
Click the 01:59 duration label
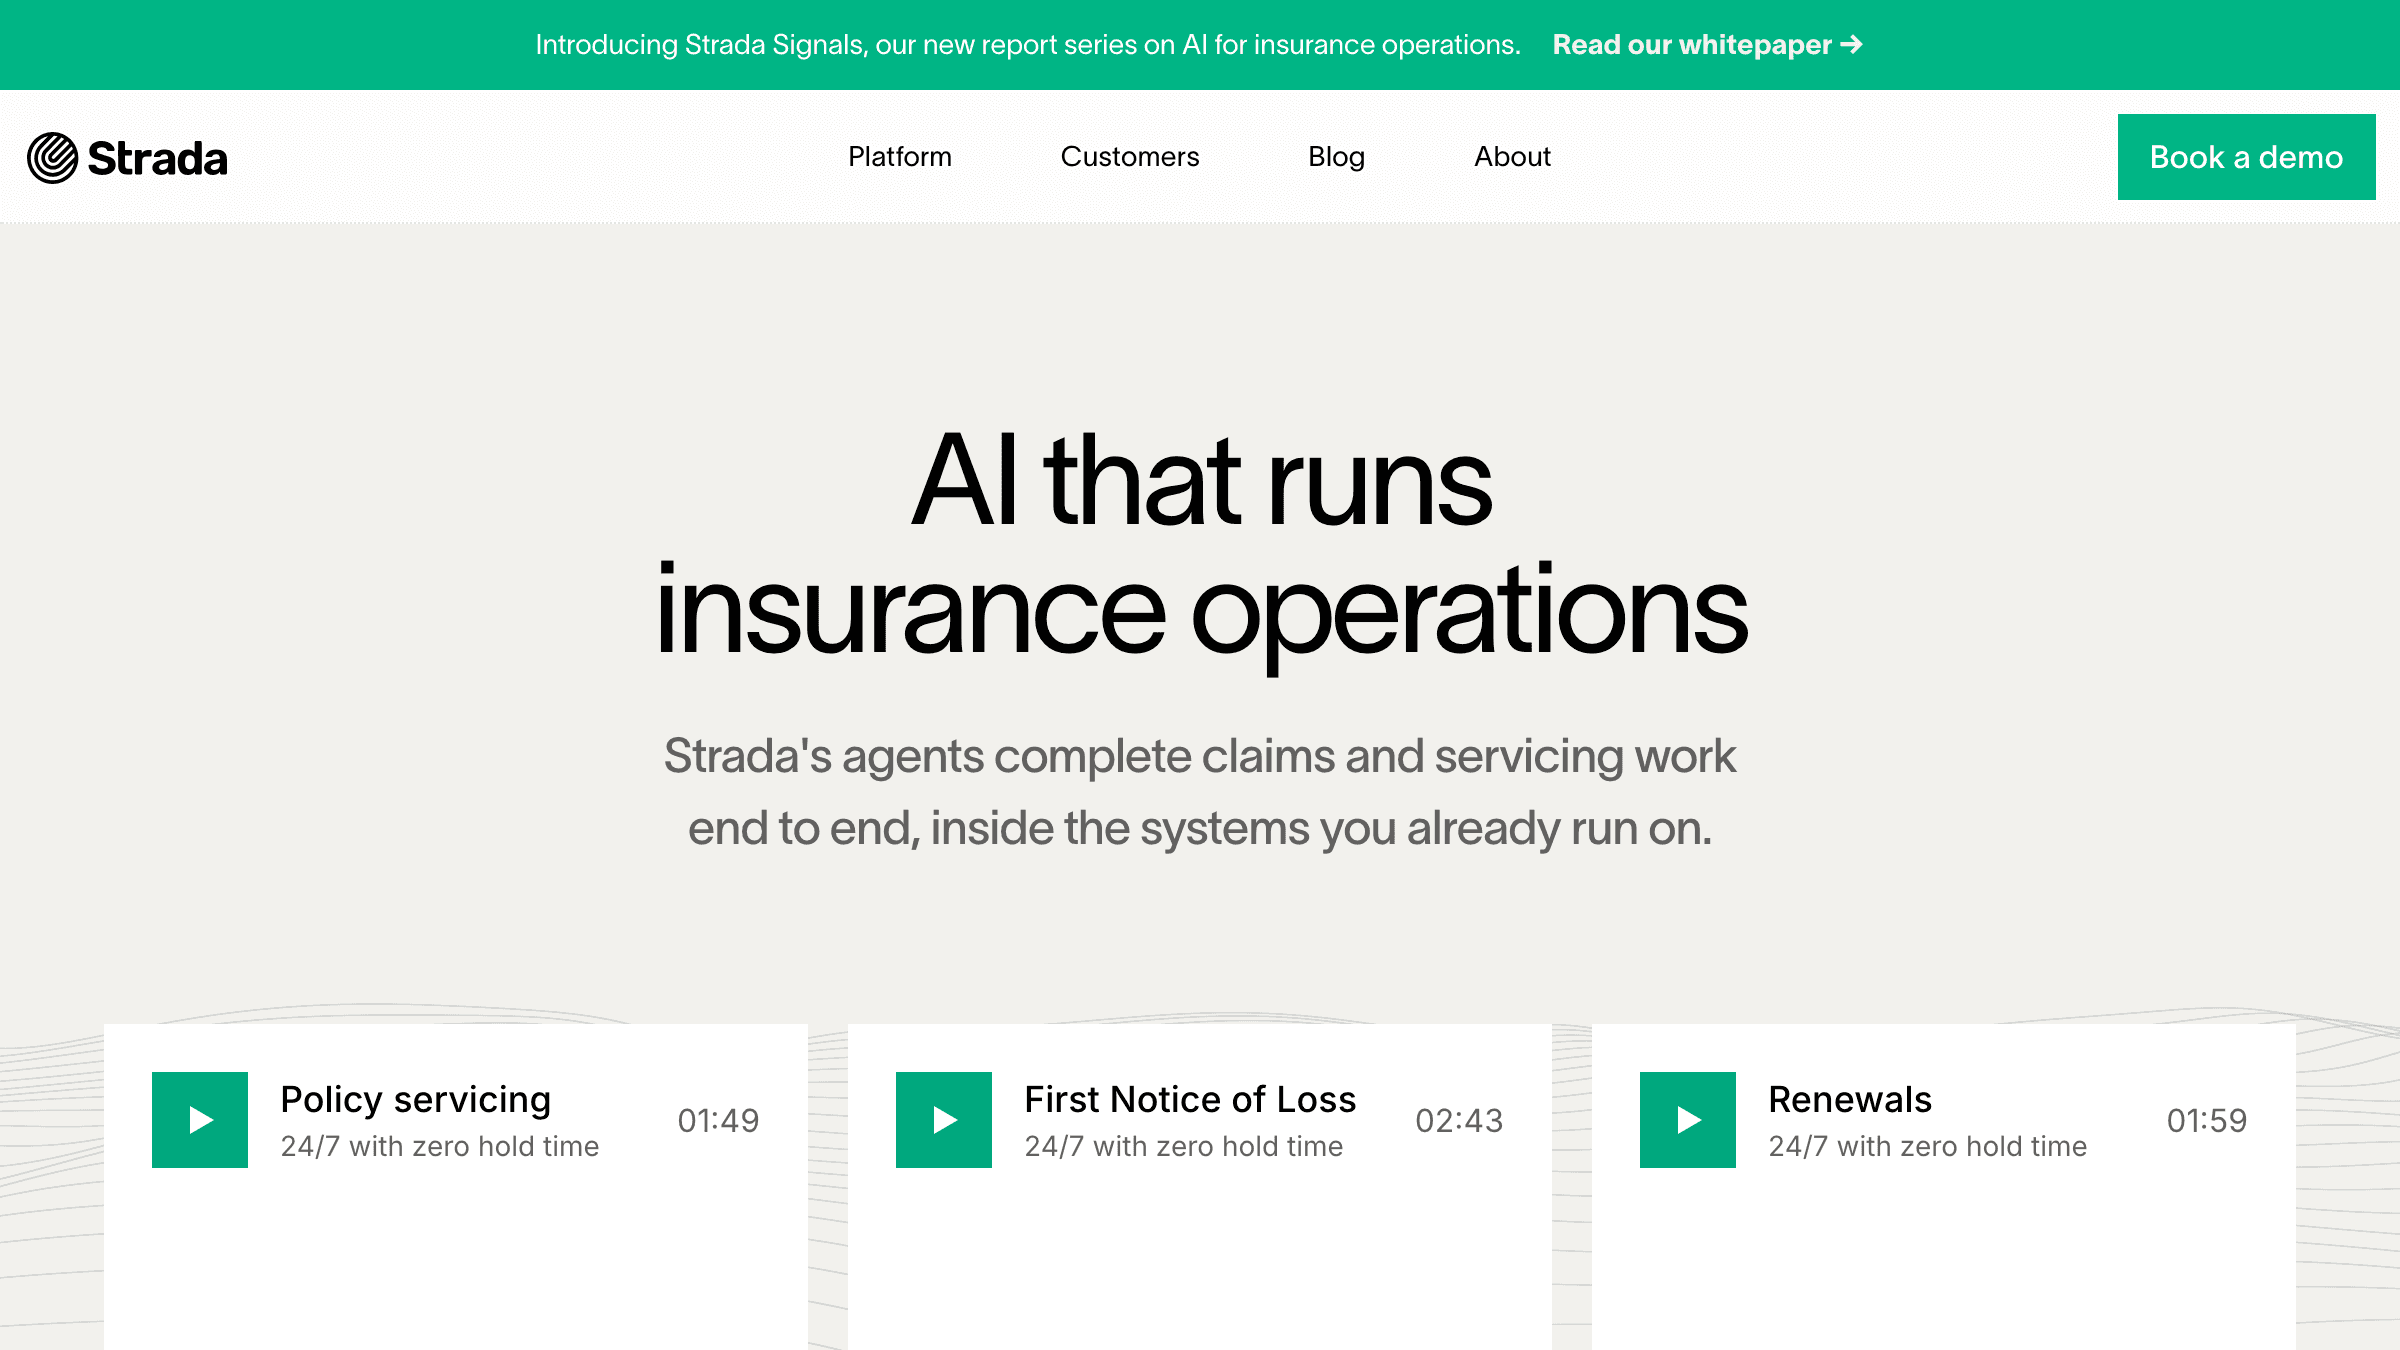pos(2207,1120)
